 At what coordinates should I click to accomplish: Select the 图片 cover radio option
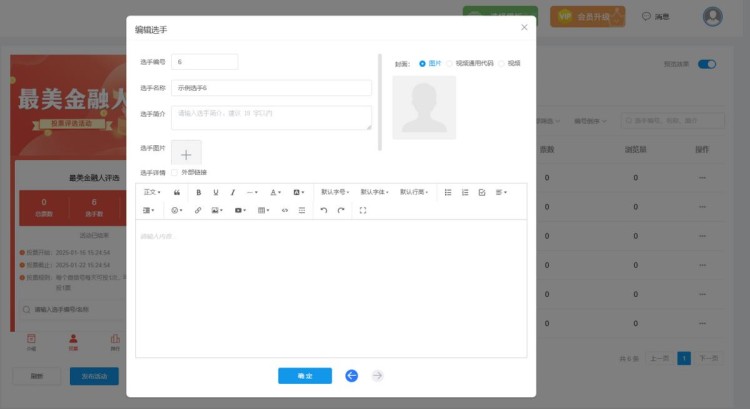[422, 63]
